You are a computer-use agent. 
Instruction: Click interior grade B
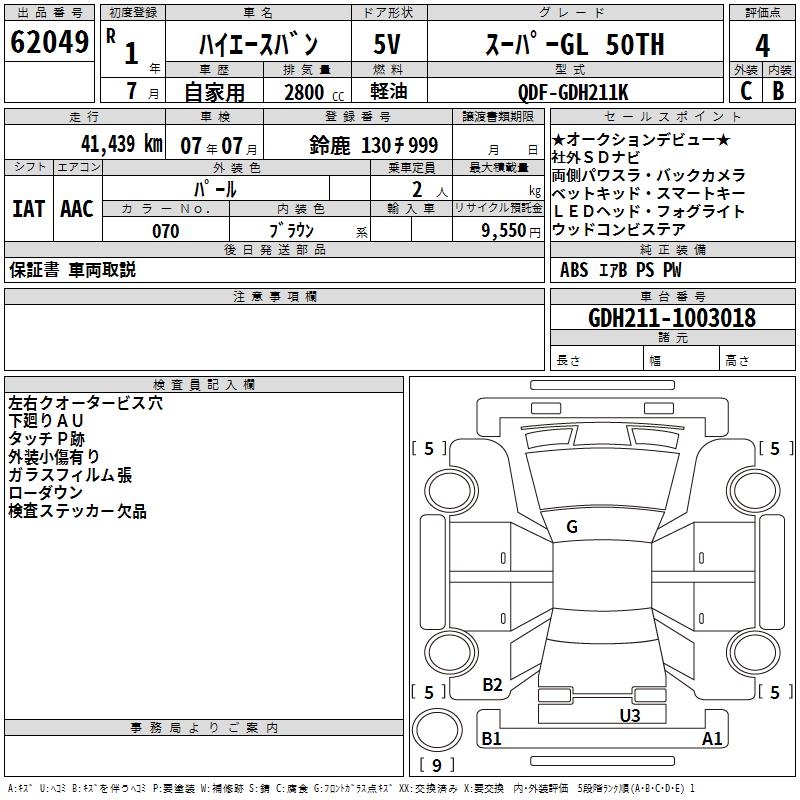[778, 91]
